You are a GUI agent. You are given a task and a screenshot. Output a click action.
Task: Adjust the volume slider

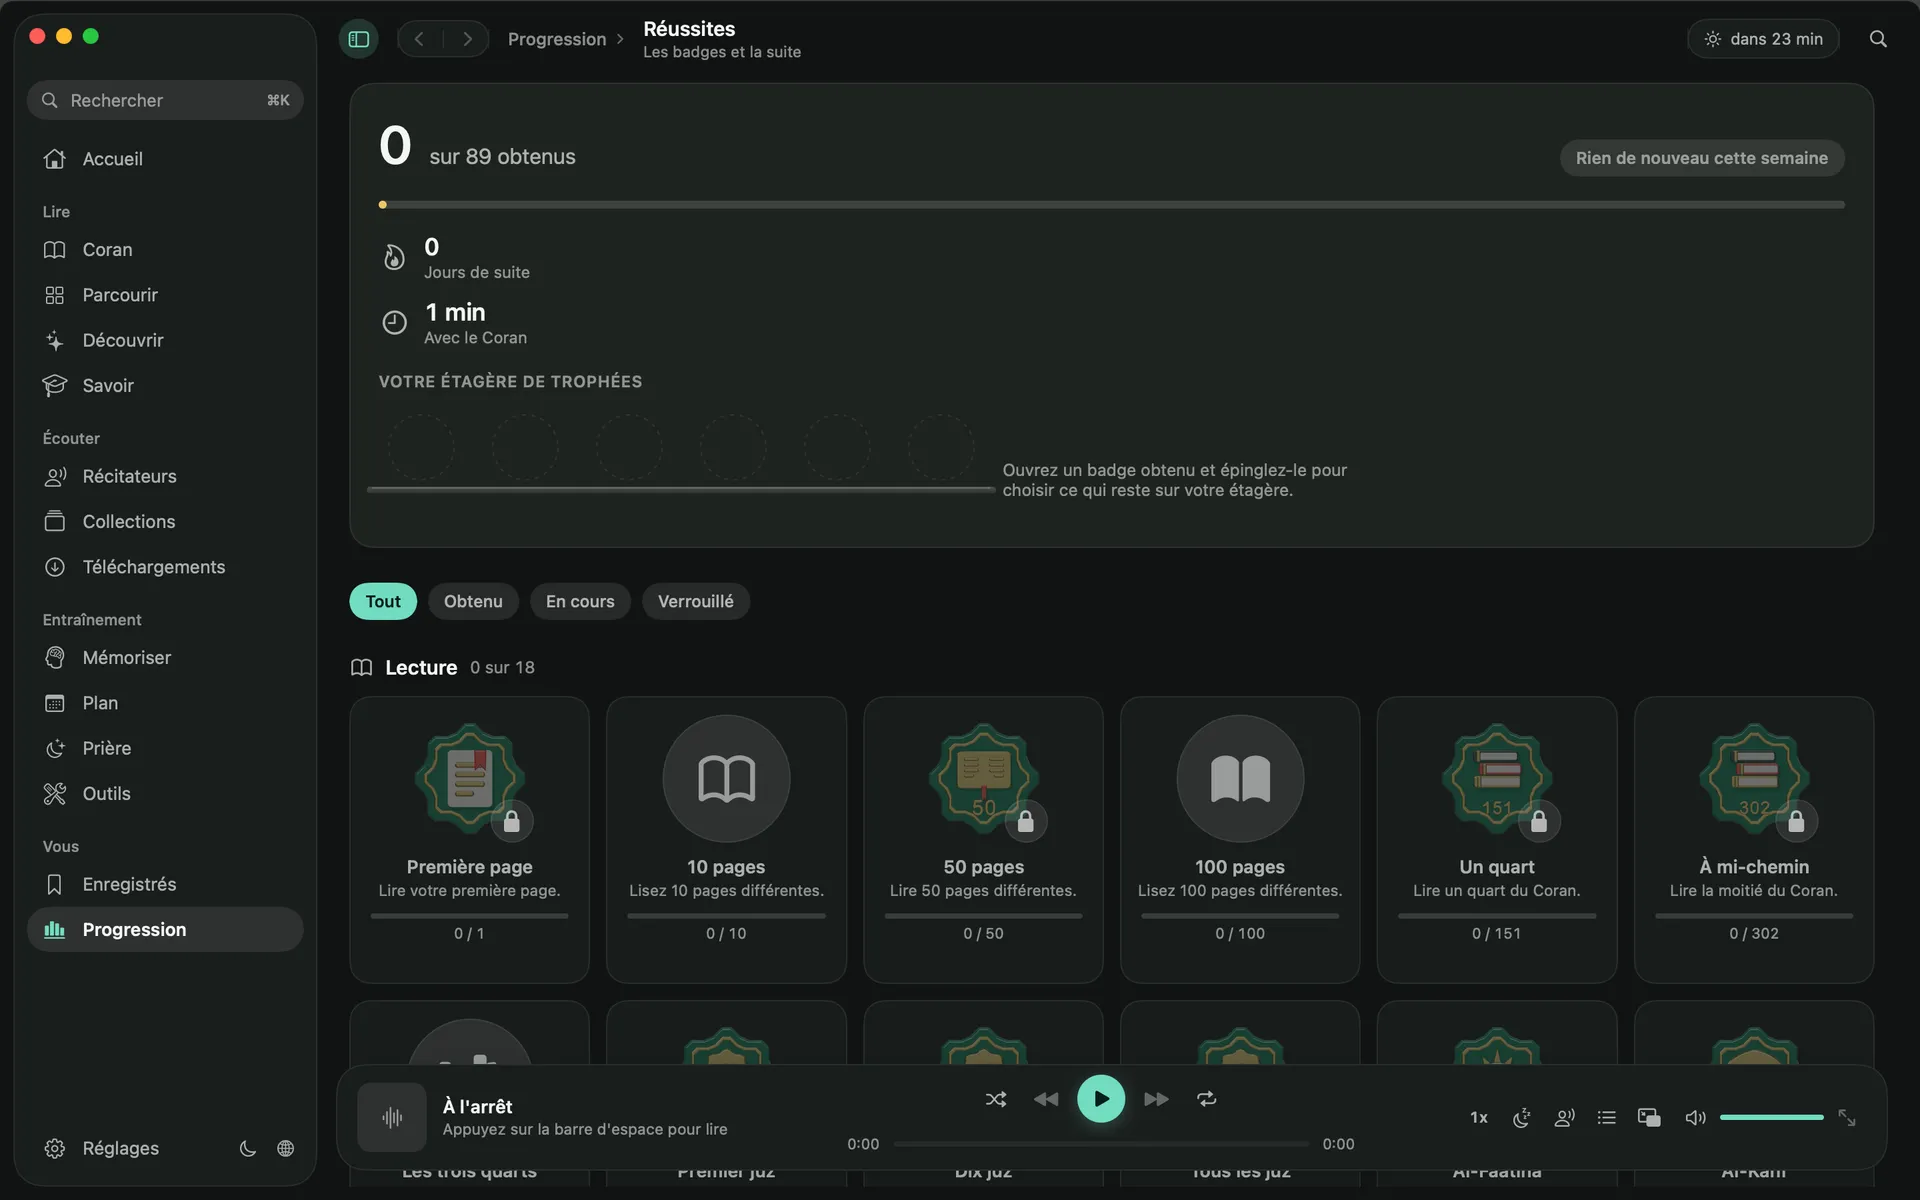[x=1772, y=1117]
